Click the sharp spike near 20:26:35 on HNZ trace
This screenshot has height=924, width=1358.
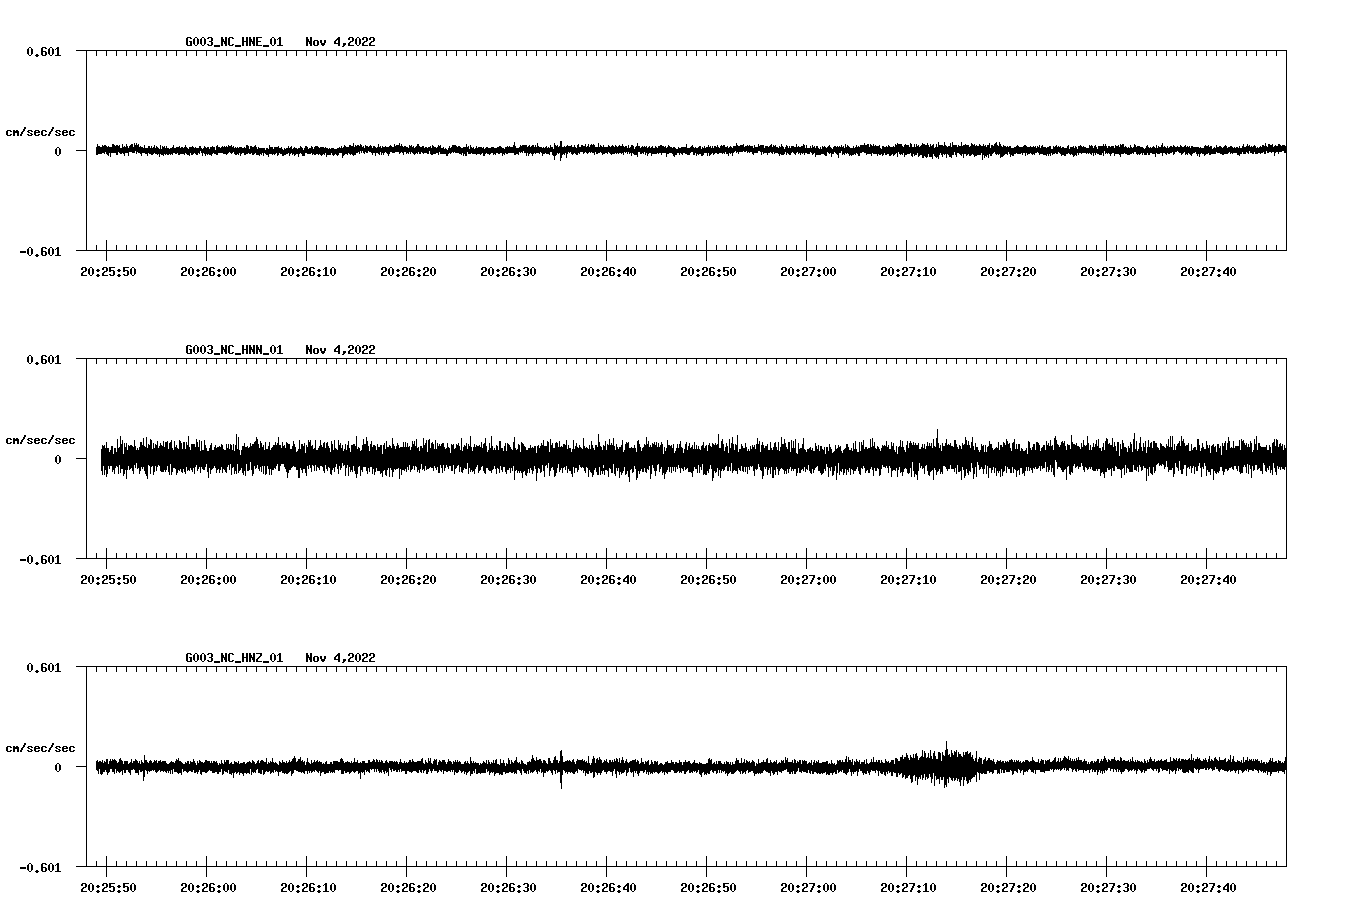tap(561, 769)
